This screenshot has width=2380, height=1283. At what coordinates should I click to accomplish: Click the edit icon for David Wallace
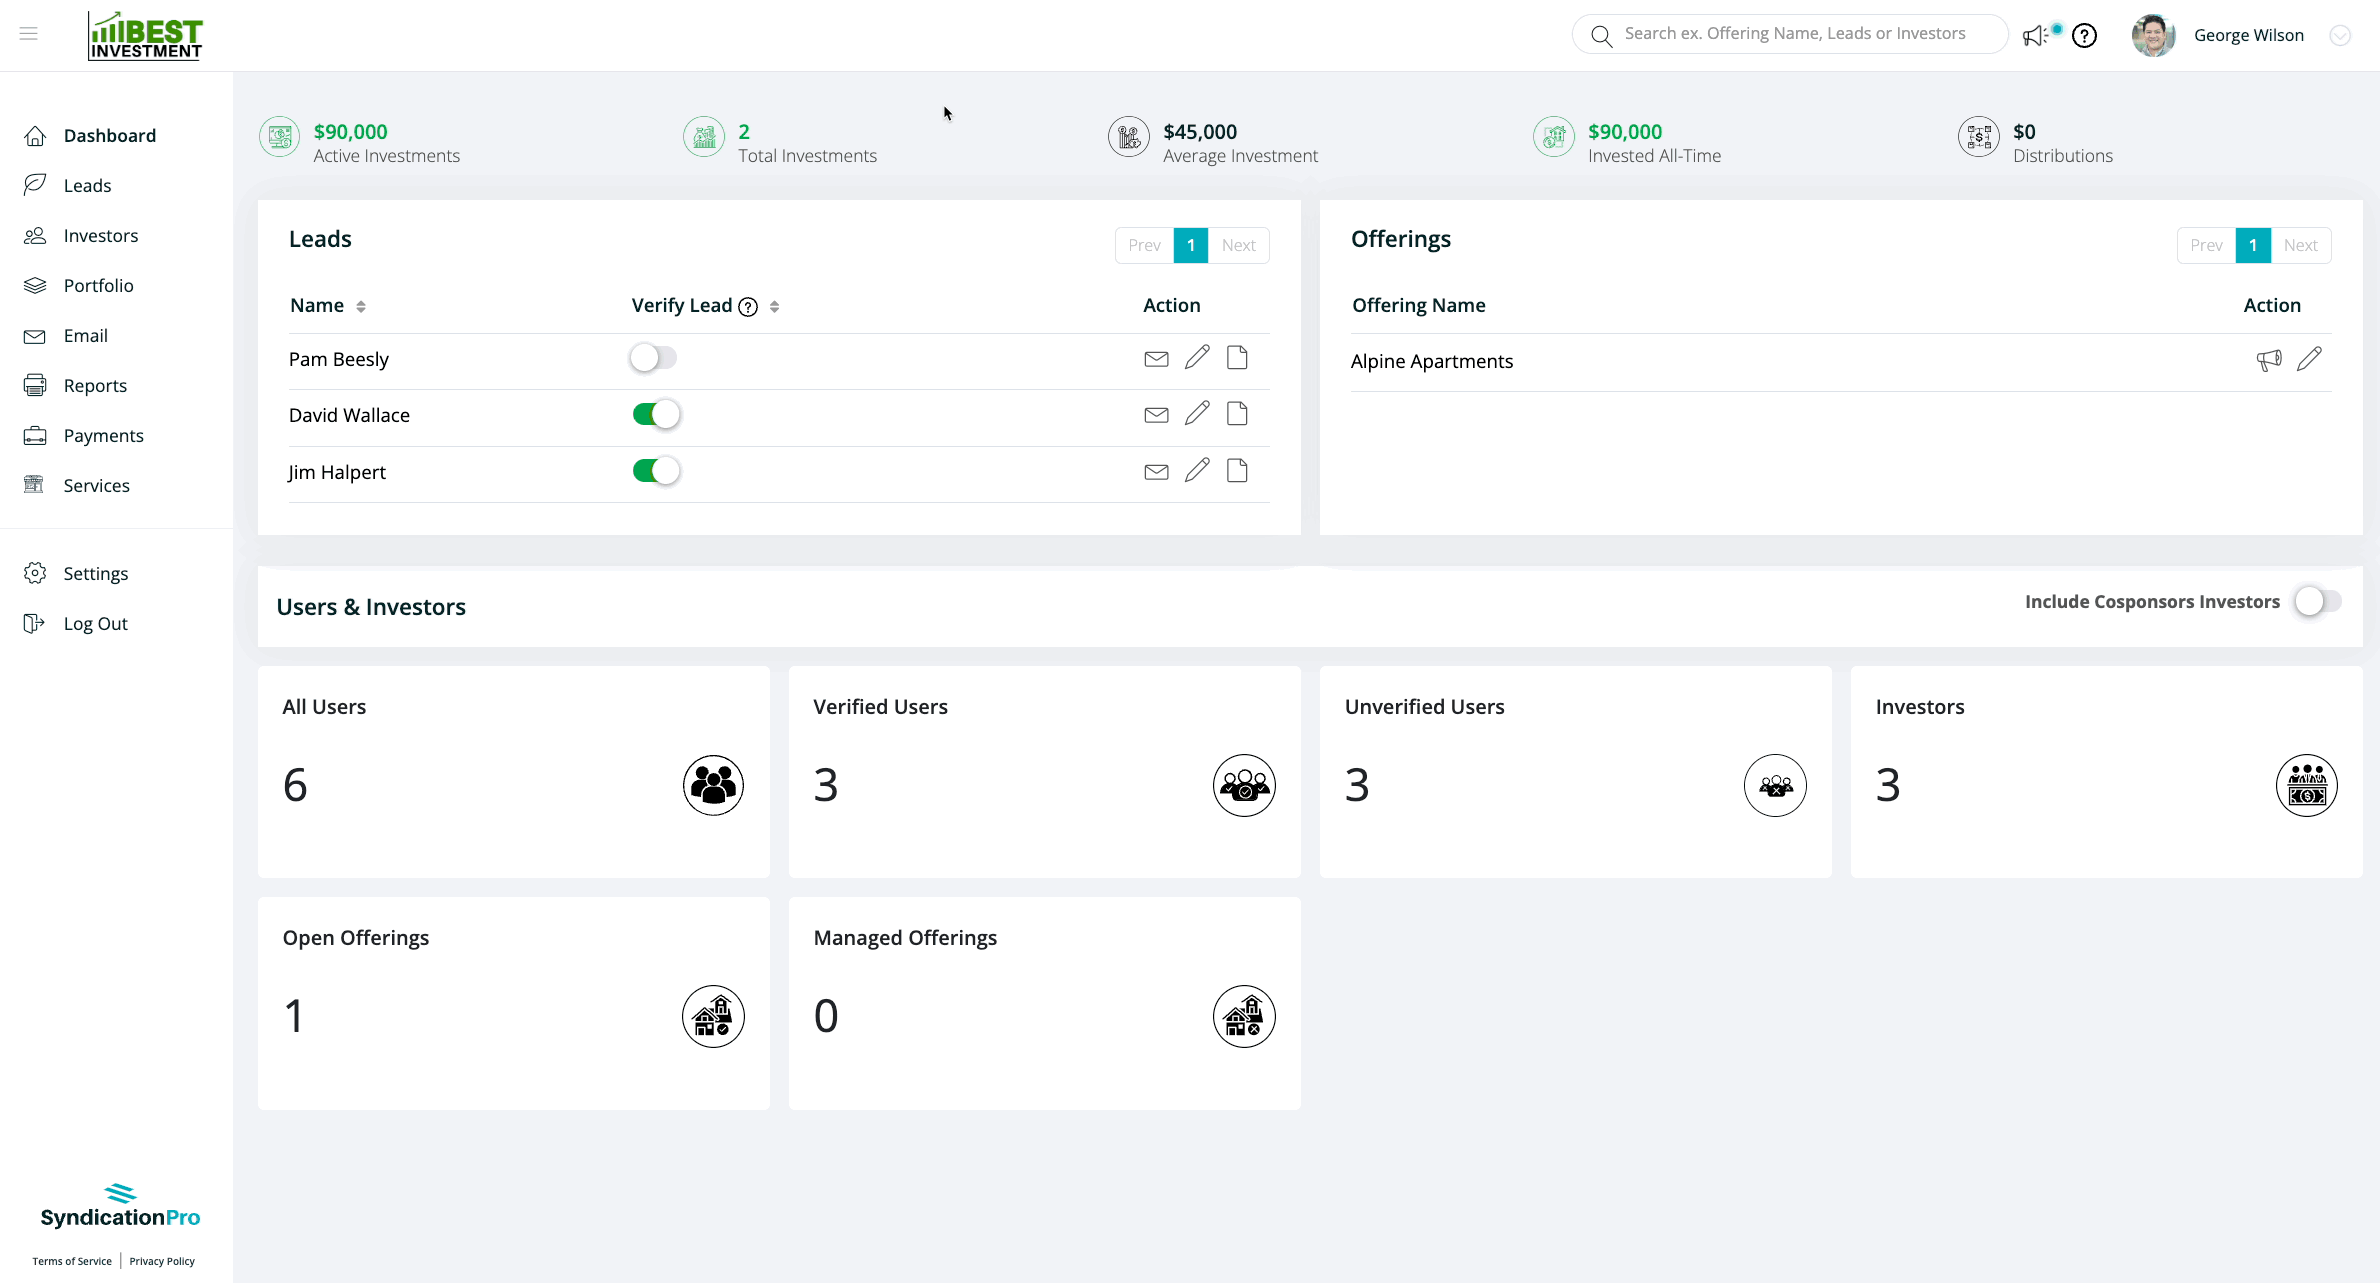pos(1197,414)
